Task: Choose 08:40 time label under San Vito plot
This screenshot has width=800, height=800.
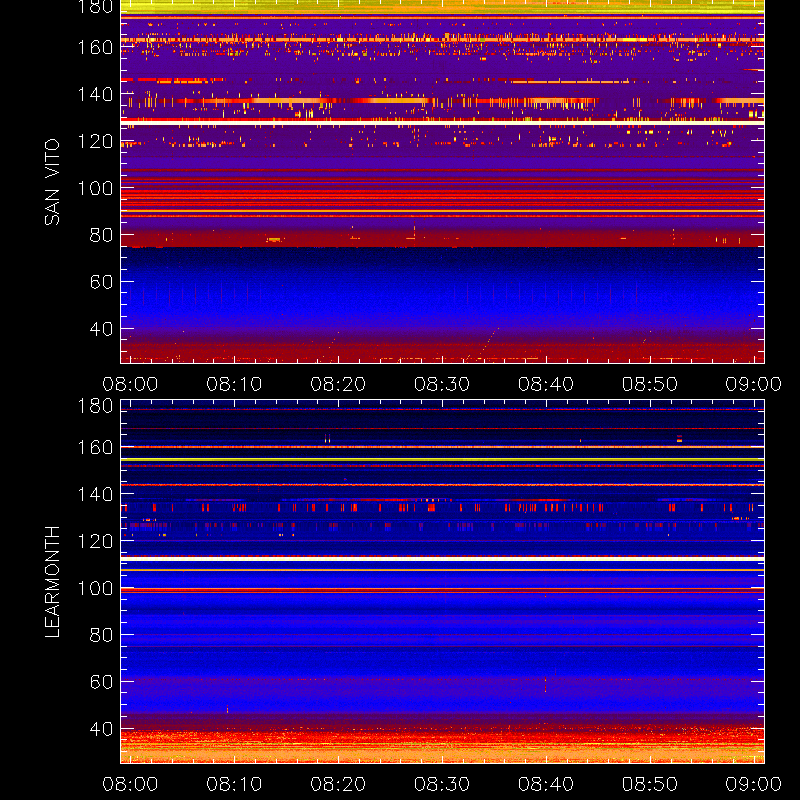Action: coord(546,384)
